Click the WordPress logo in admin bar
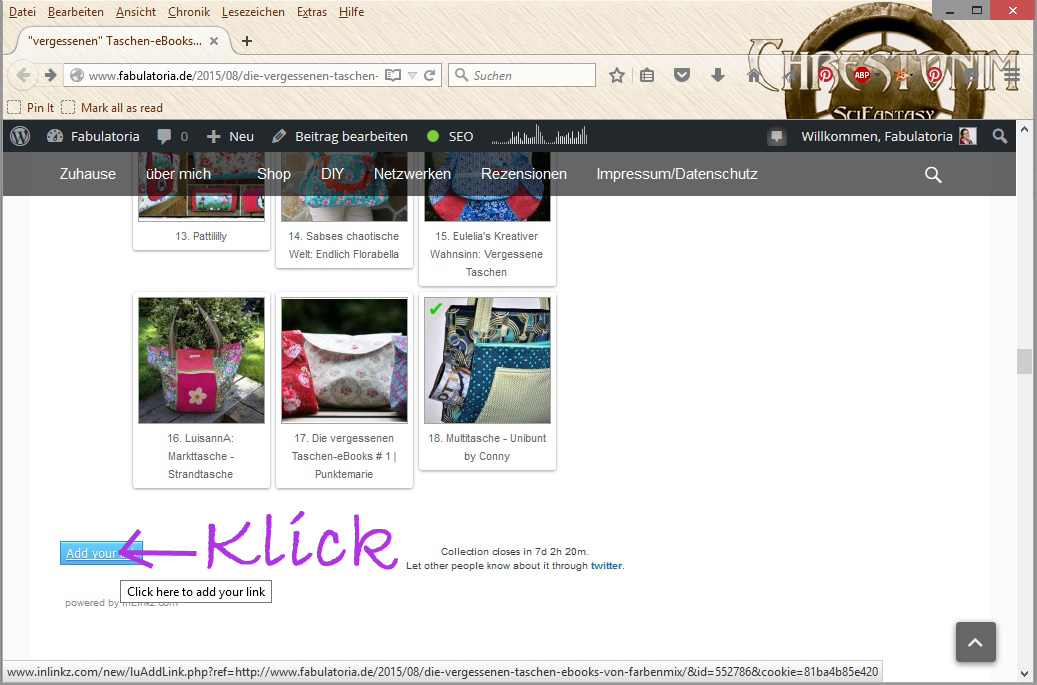Screen dimensions: 1037x685 [x=21, y=136]
